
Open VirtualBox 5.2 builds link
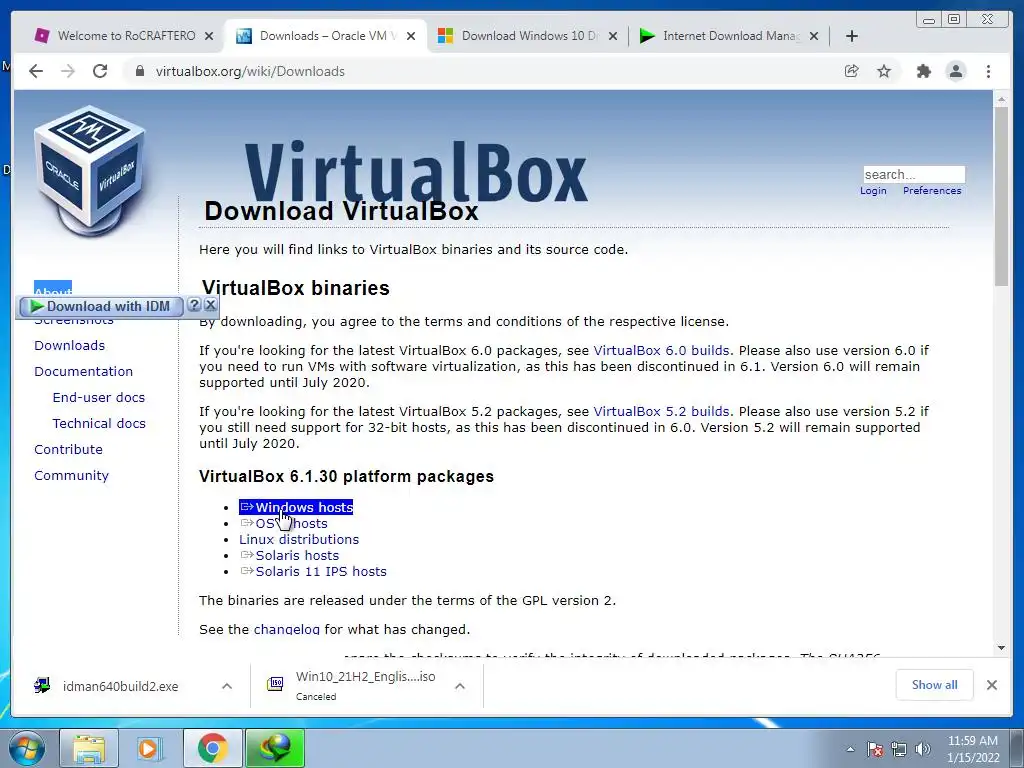(x=661, y=411)
